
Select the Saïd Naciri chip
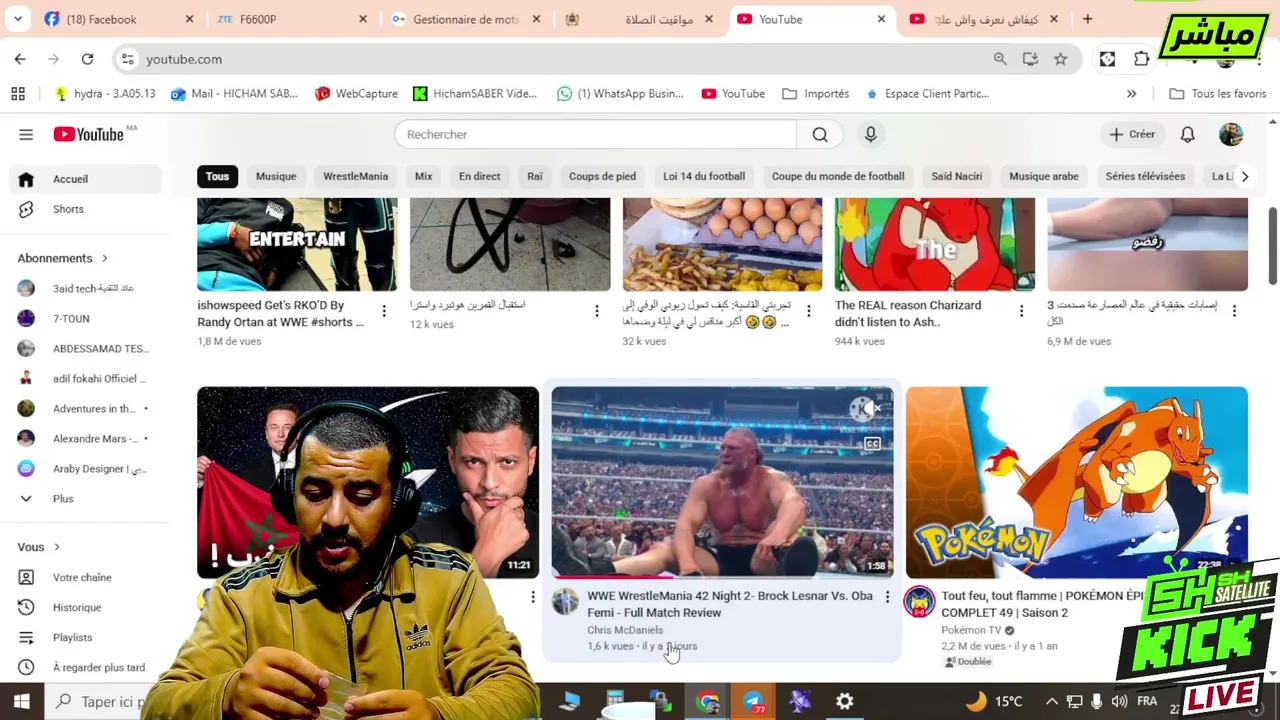(956, 176)
